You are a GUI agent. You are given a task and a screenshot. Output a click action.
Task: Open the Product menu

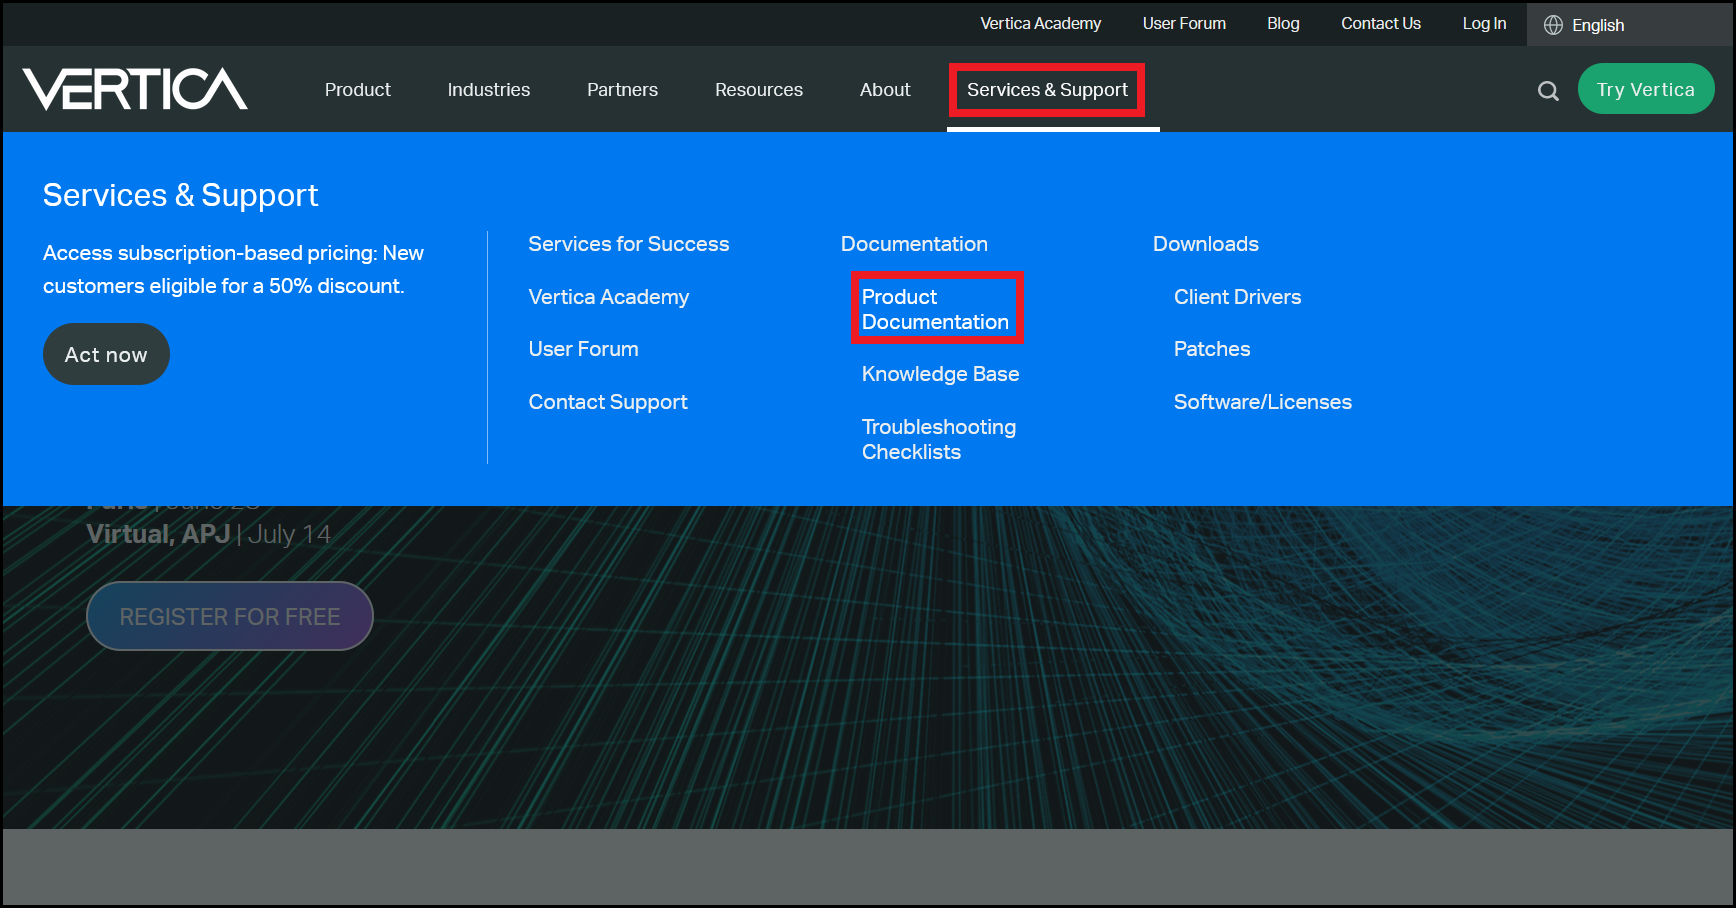point(358,90)
